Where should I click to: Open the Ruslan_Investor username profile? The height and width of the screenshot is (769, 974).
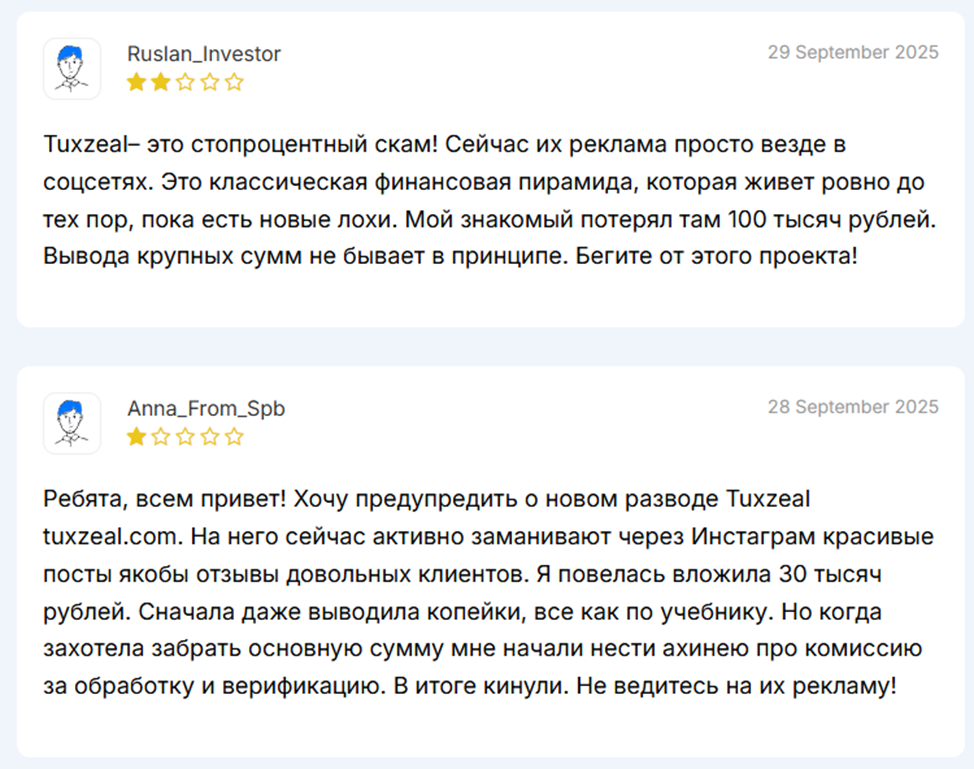coord(204,54)
